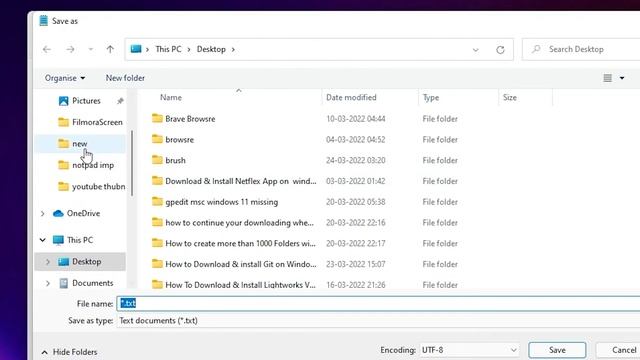
Task: Select Desktop in the address path
Action: (x=211, y=49)
